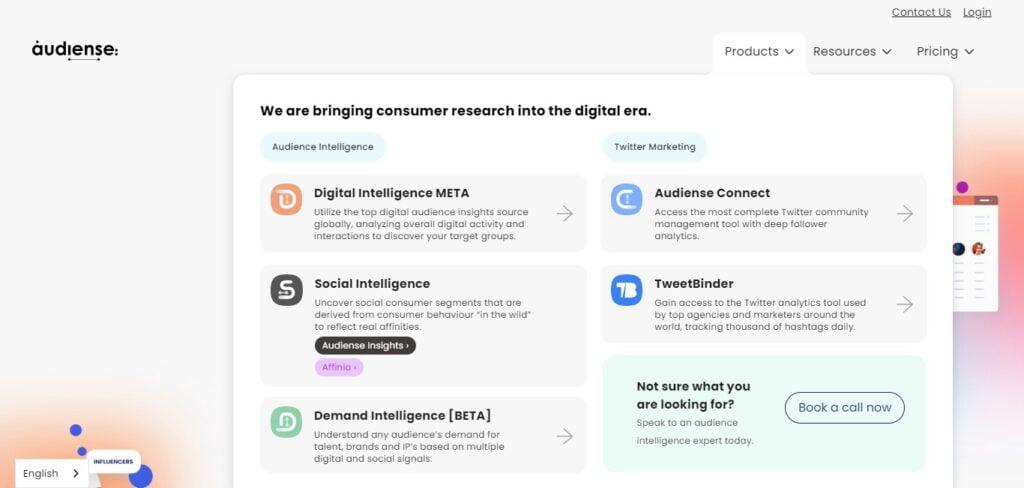Select the Twitter Marketing category pill
This screenshot has height=488, width=1024.
coord(654,147)
